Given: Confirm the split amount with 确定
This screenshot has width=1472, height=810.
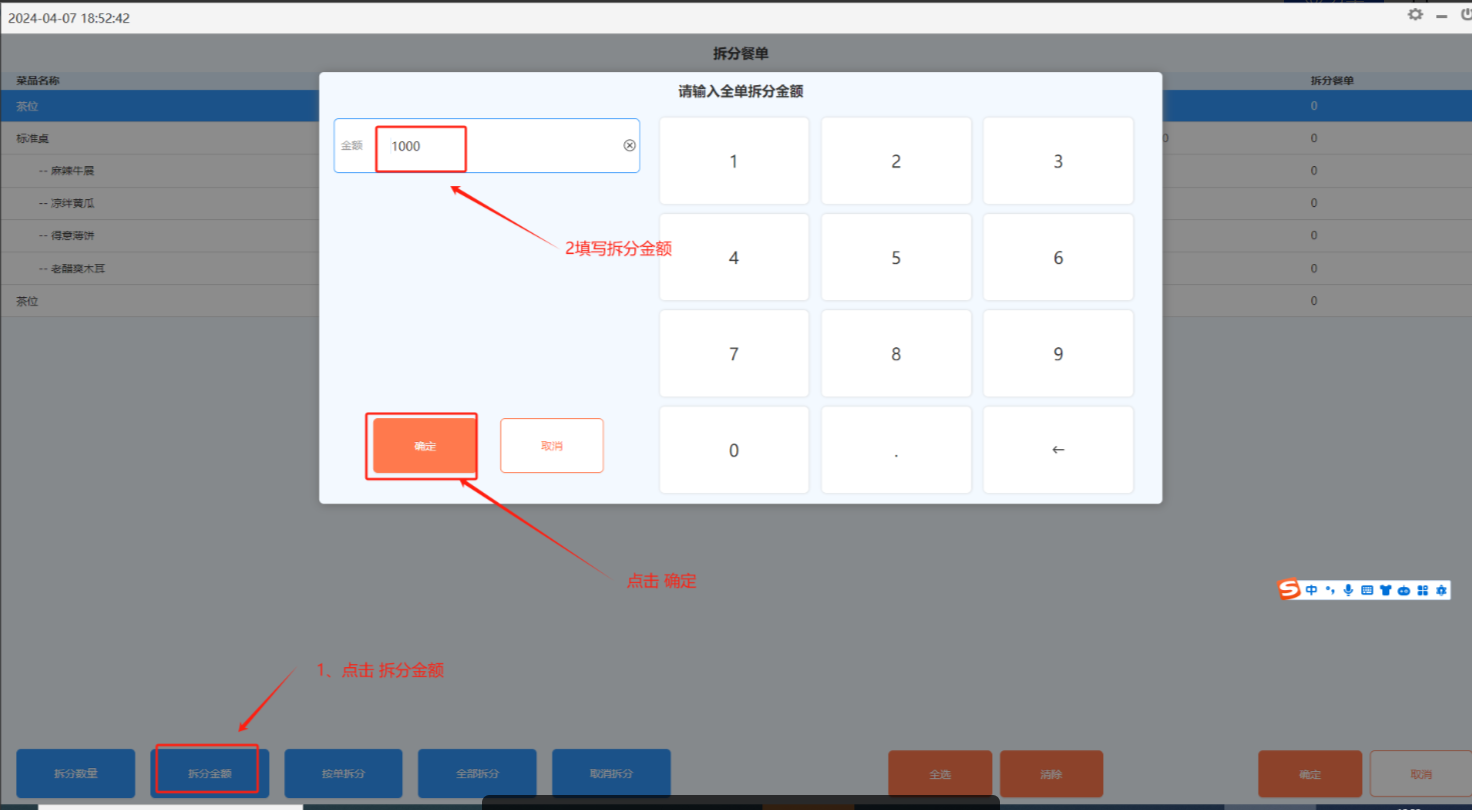Looking at the screenshot, I should click(424, 446).
